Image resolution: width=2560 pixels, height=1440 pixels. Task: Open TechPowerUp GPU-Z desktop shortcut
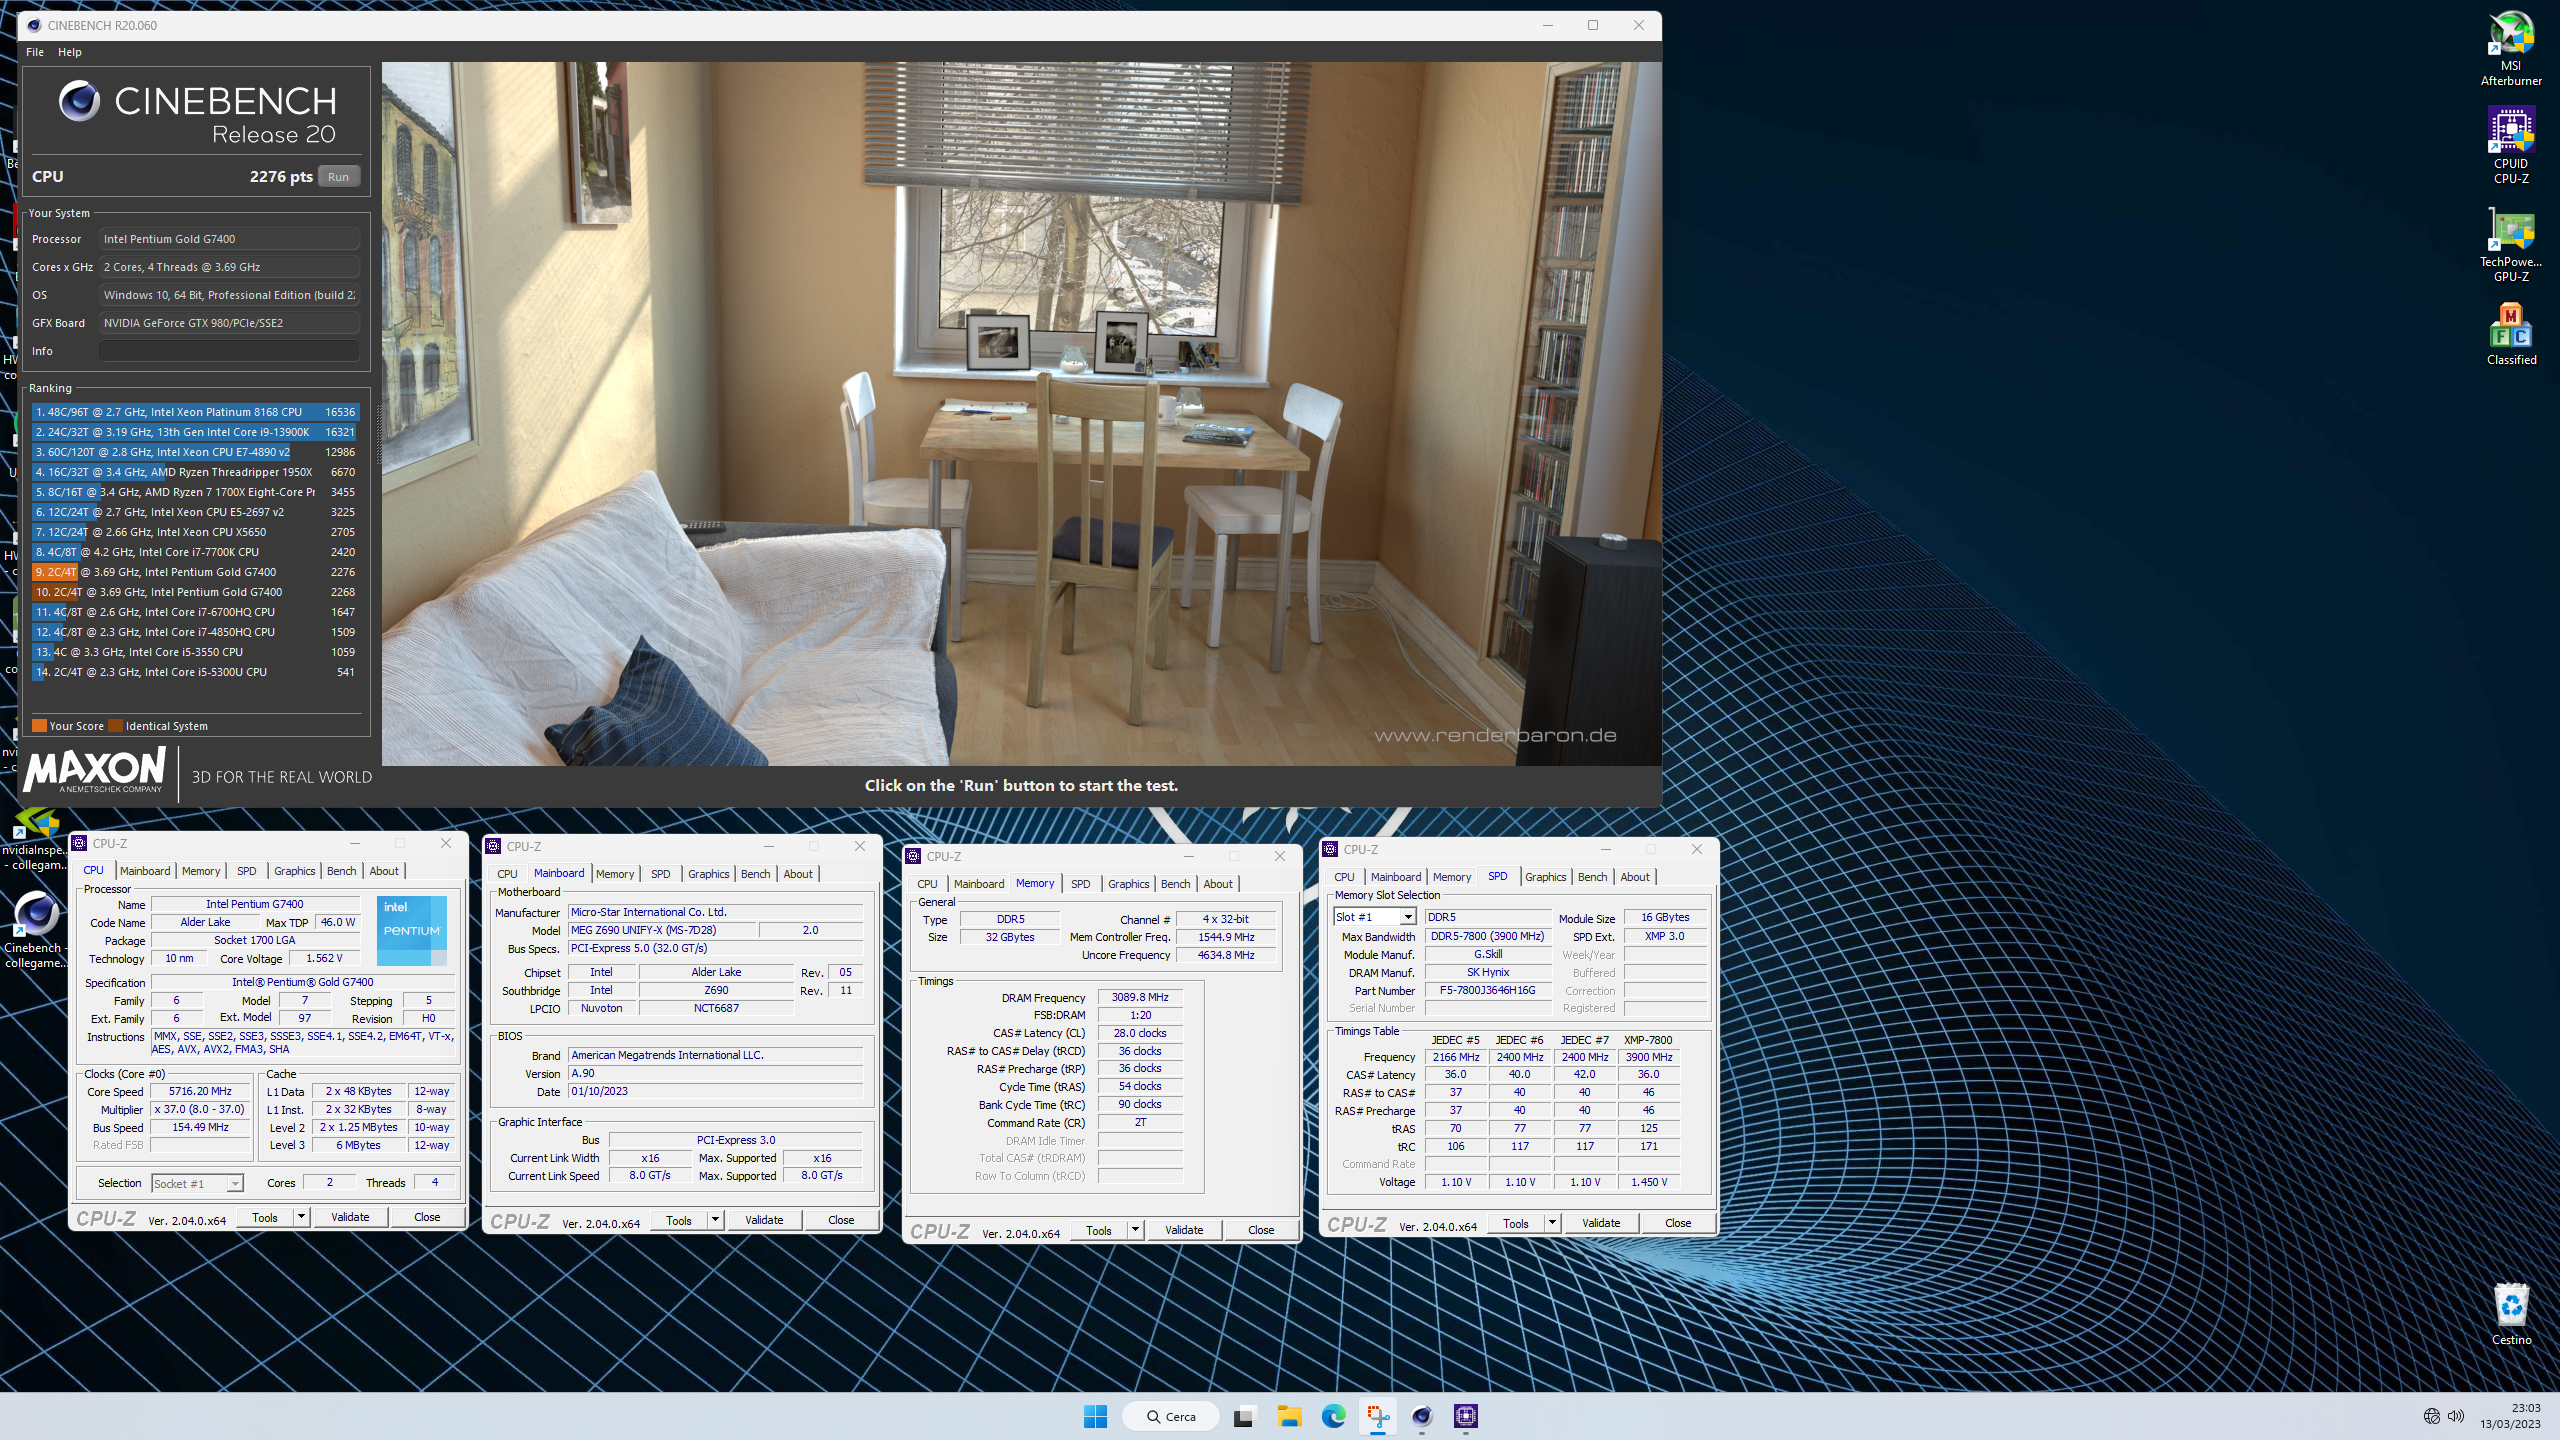click(x=2511, y=244)
